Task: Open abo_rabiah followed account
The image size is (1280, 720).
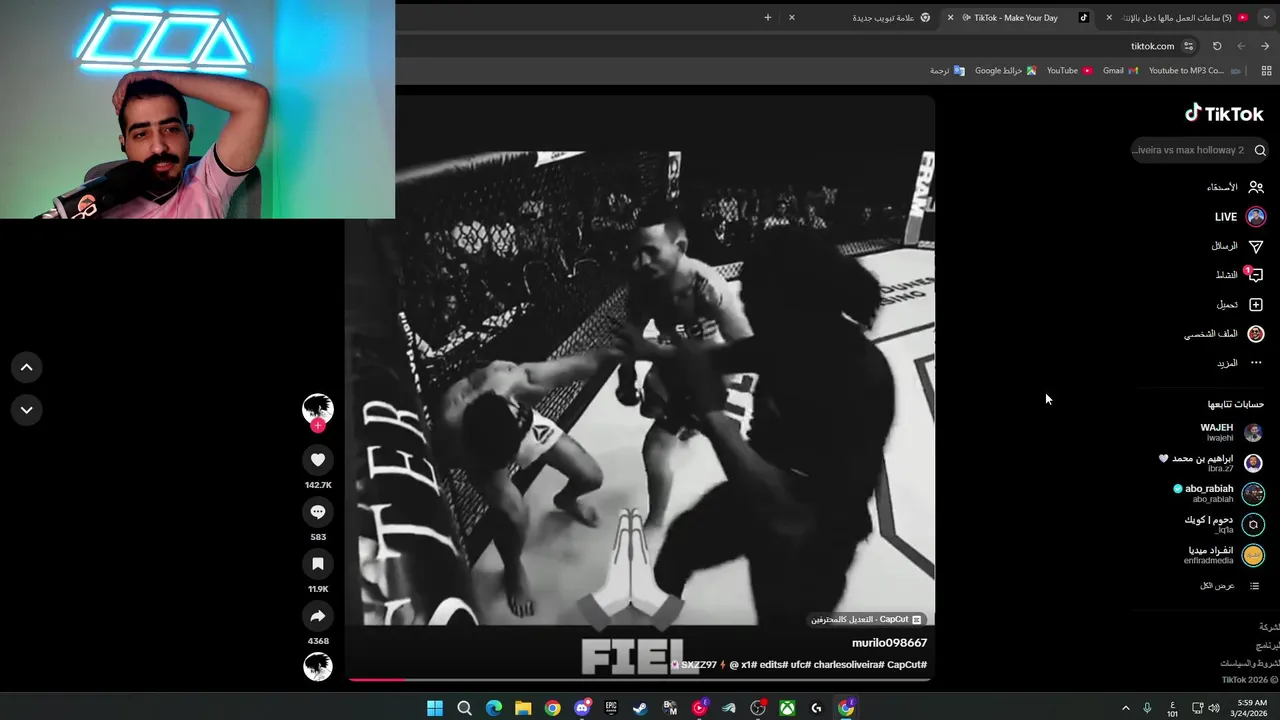Action: 1218,493
